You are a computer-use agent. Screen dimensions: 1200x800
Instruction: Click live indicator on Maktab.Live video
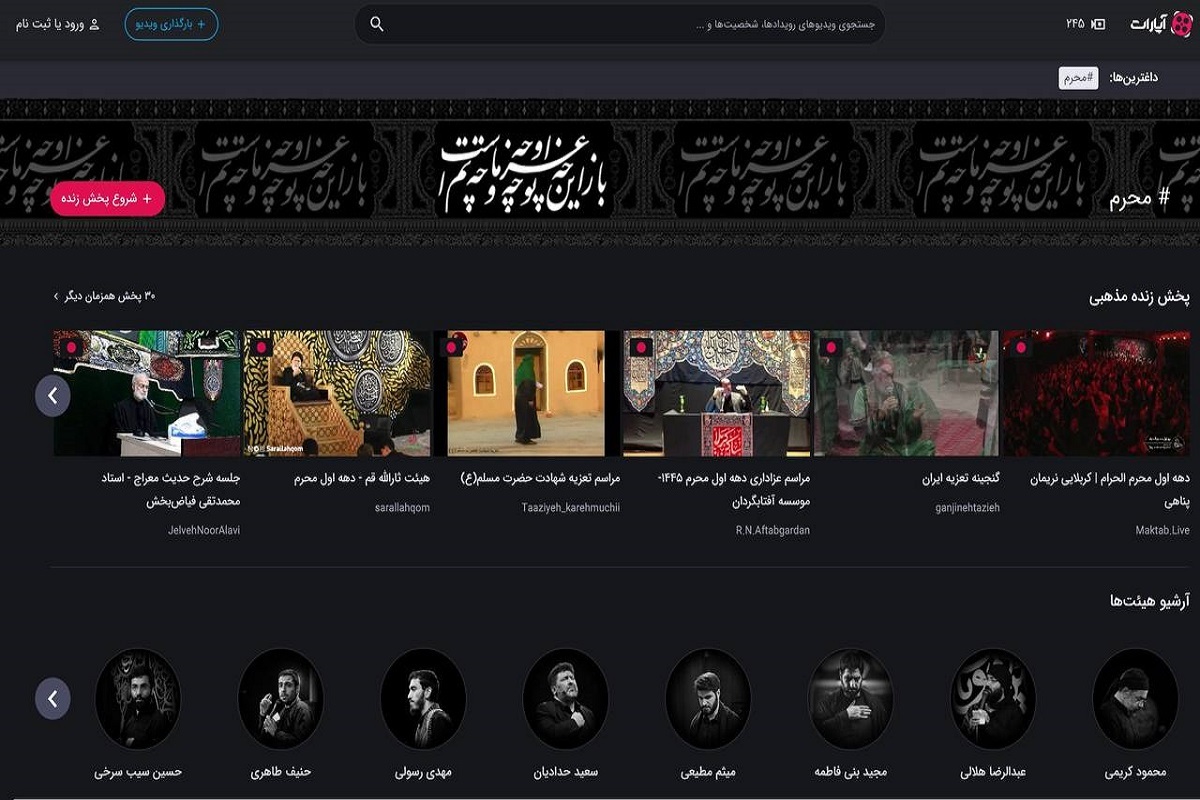pyautogui.click(x=1021, y=348)
